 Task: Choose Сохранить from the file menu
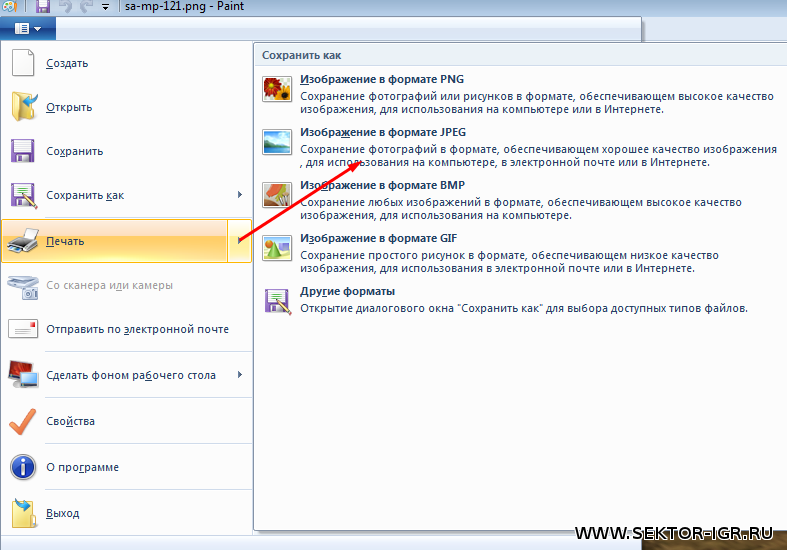point(126,151)
